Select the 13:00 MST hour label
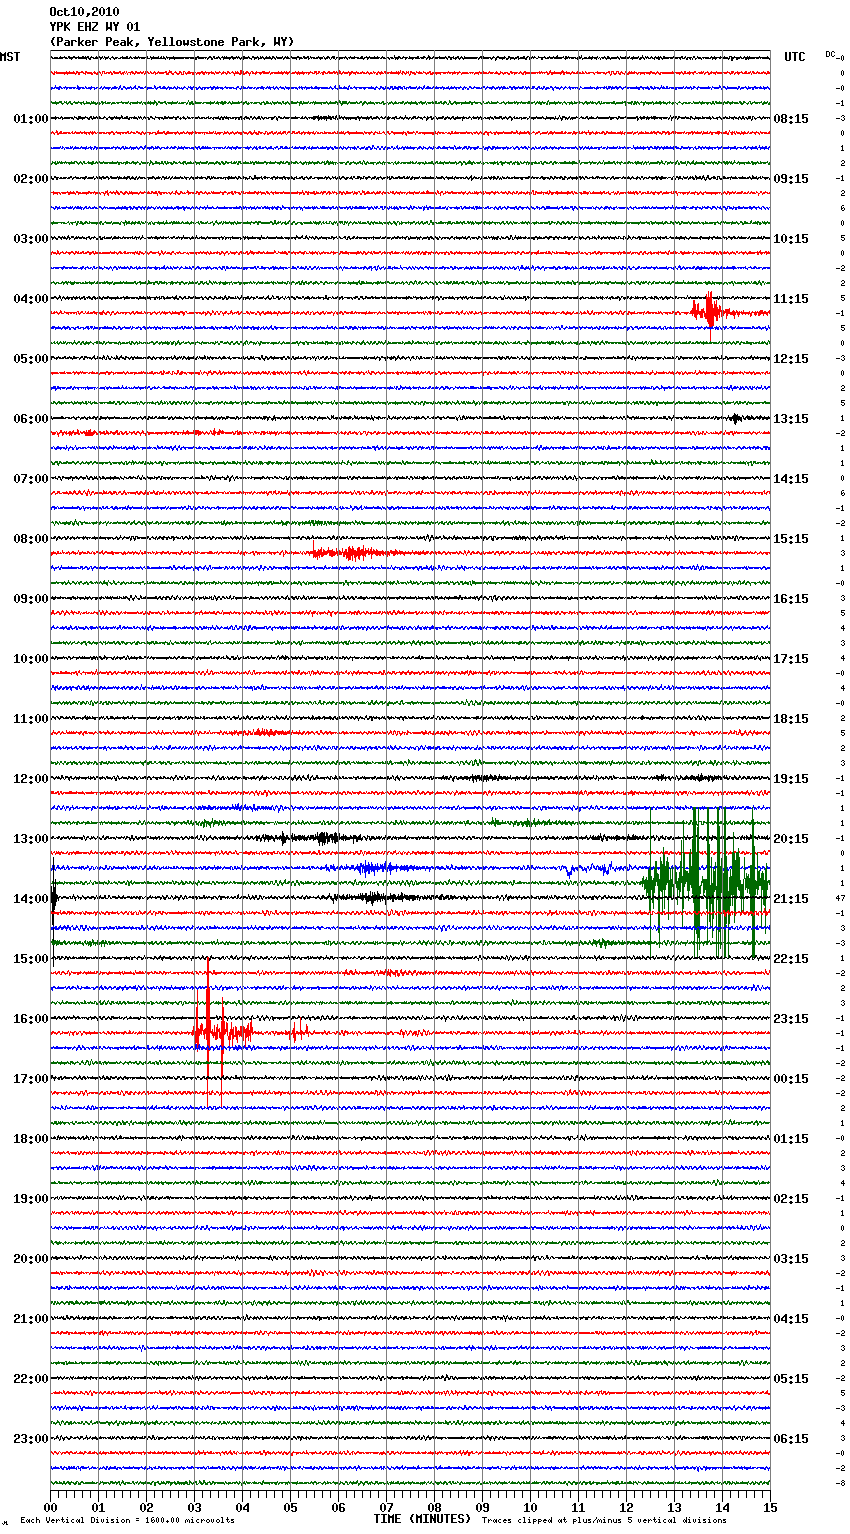Image resolution: width=850 pixels, height=1534 pixels. click(x=30, y=839)
